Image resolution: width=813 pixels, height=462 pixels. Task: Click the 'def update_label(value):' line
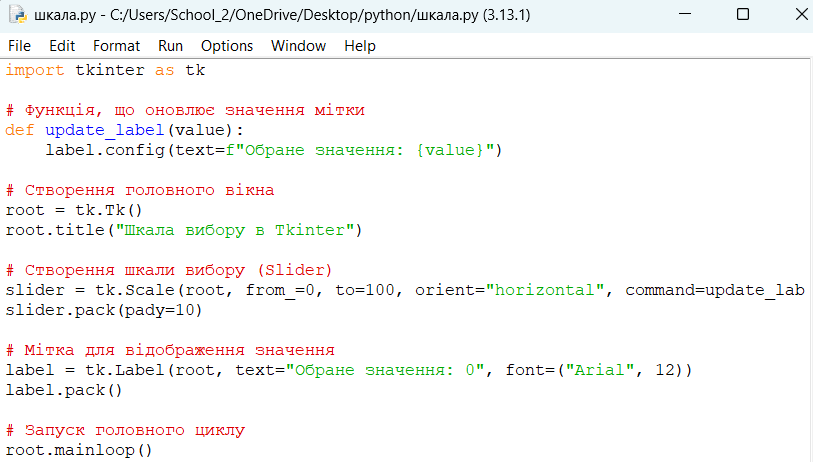click(124, 130)
